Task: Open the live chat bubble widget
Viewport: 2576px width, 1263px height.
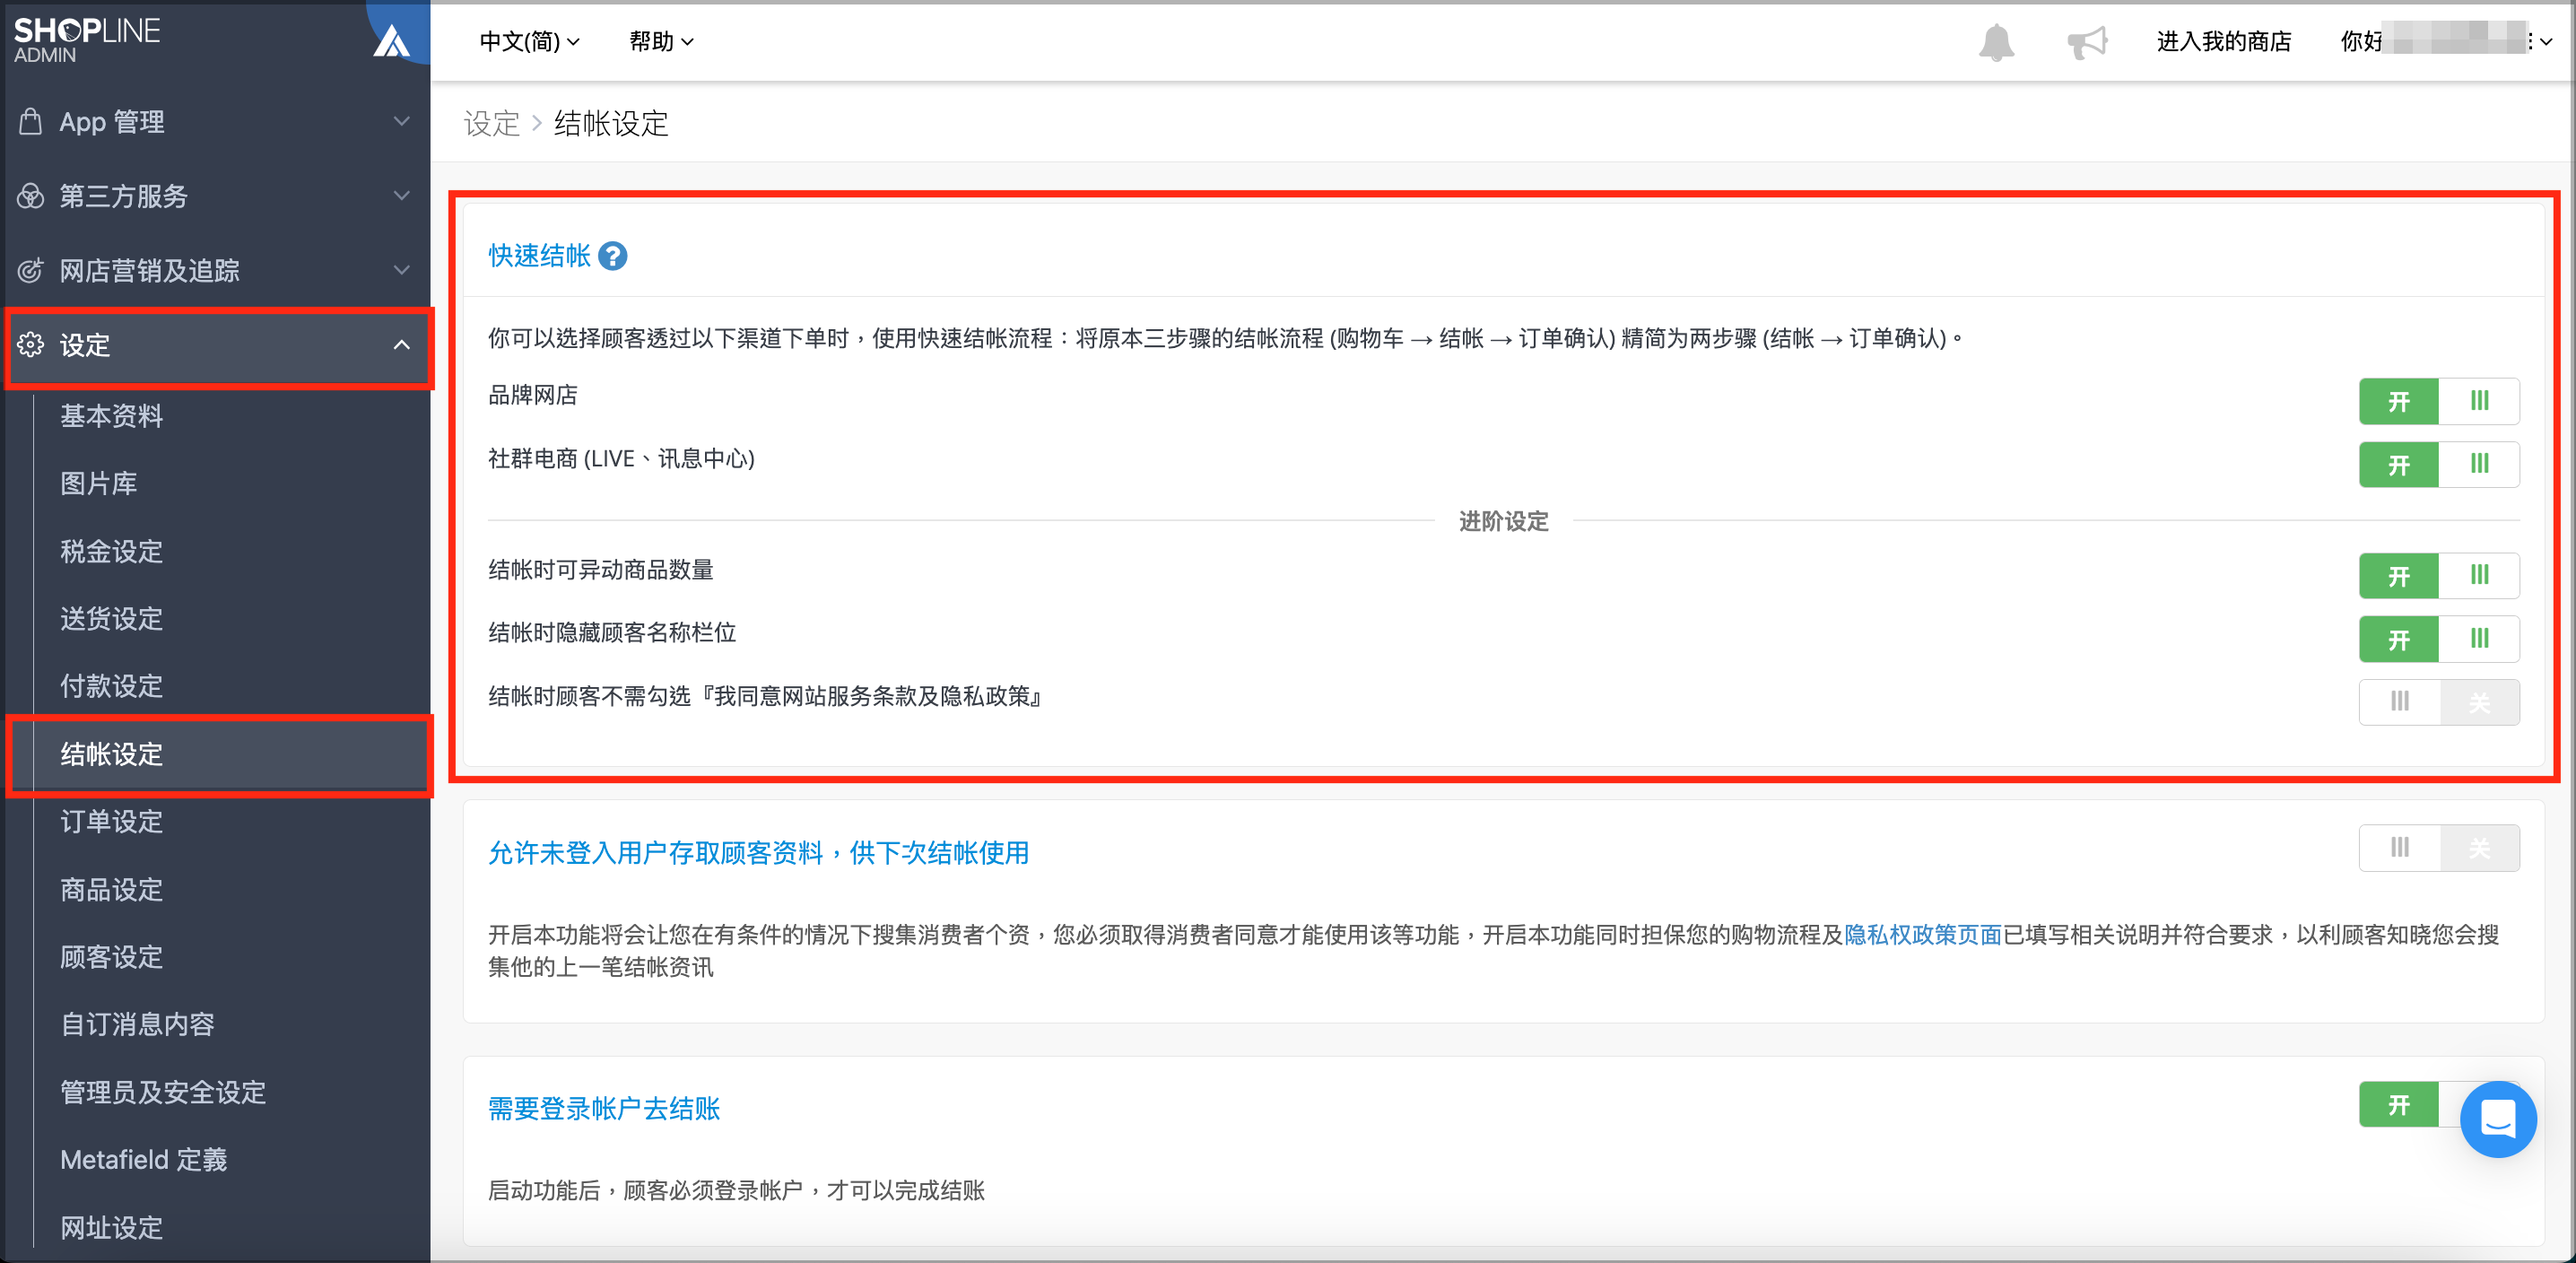Action: (2497, 1119)
